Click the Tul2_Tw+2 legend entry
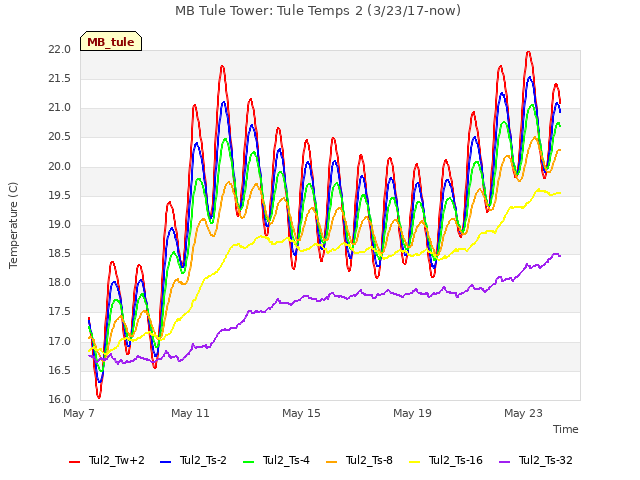Viewport: 640px width, 480px height. point(107,460)
